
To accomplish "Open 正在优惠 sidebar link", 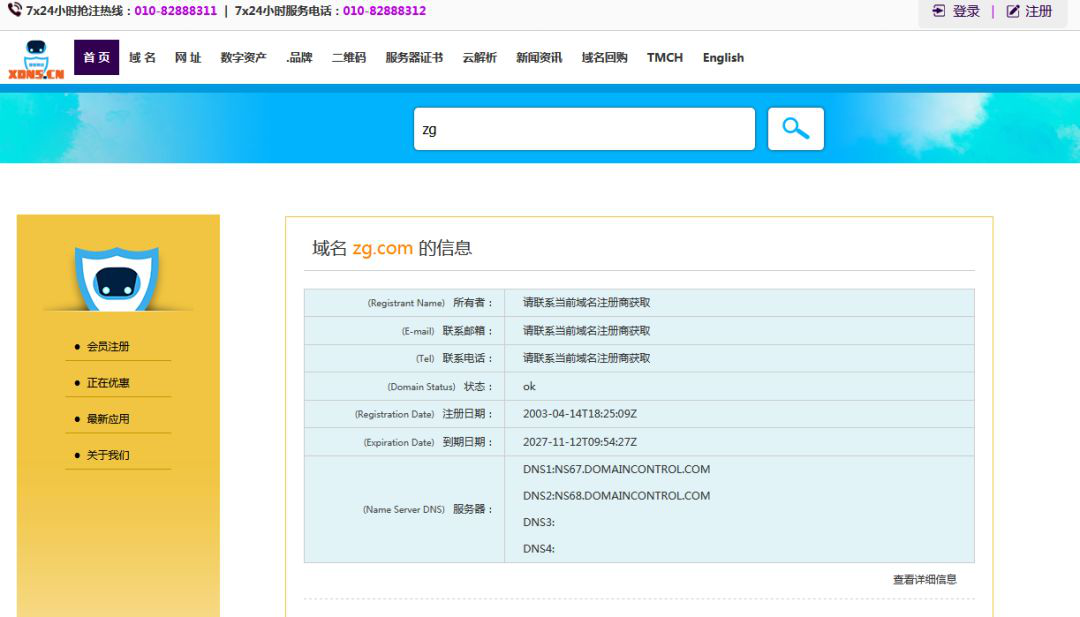I will click(108, 383).
